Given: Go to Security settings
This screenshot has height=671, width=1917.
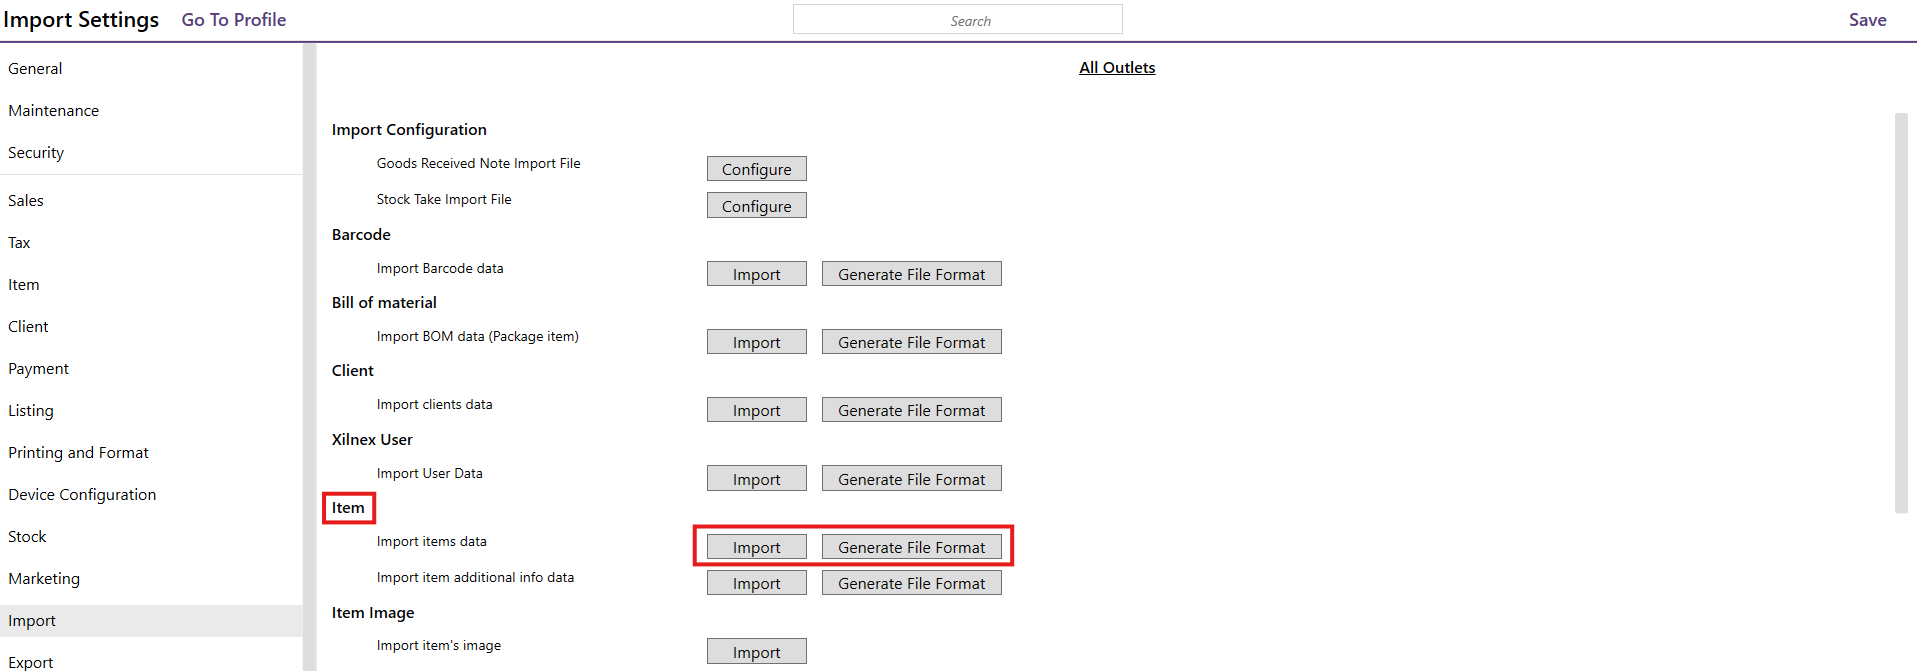Looking at the screenshot, I should (x=36, y=153).
